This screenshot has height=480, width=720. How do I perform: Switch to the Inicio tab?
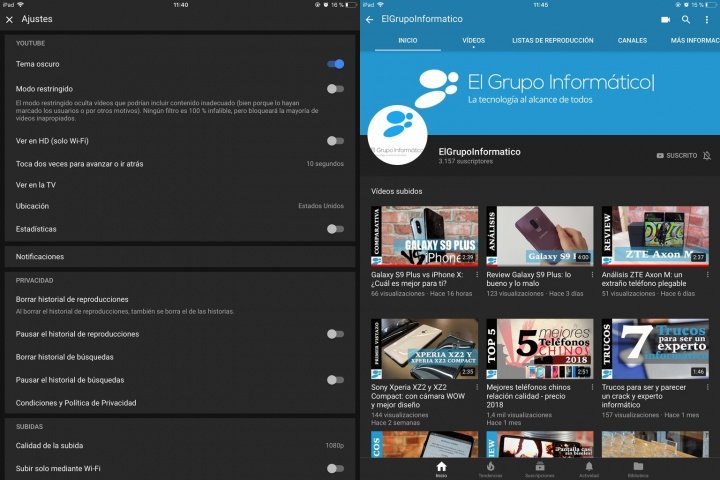[x=408, y=40]
